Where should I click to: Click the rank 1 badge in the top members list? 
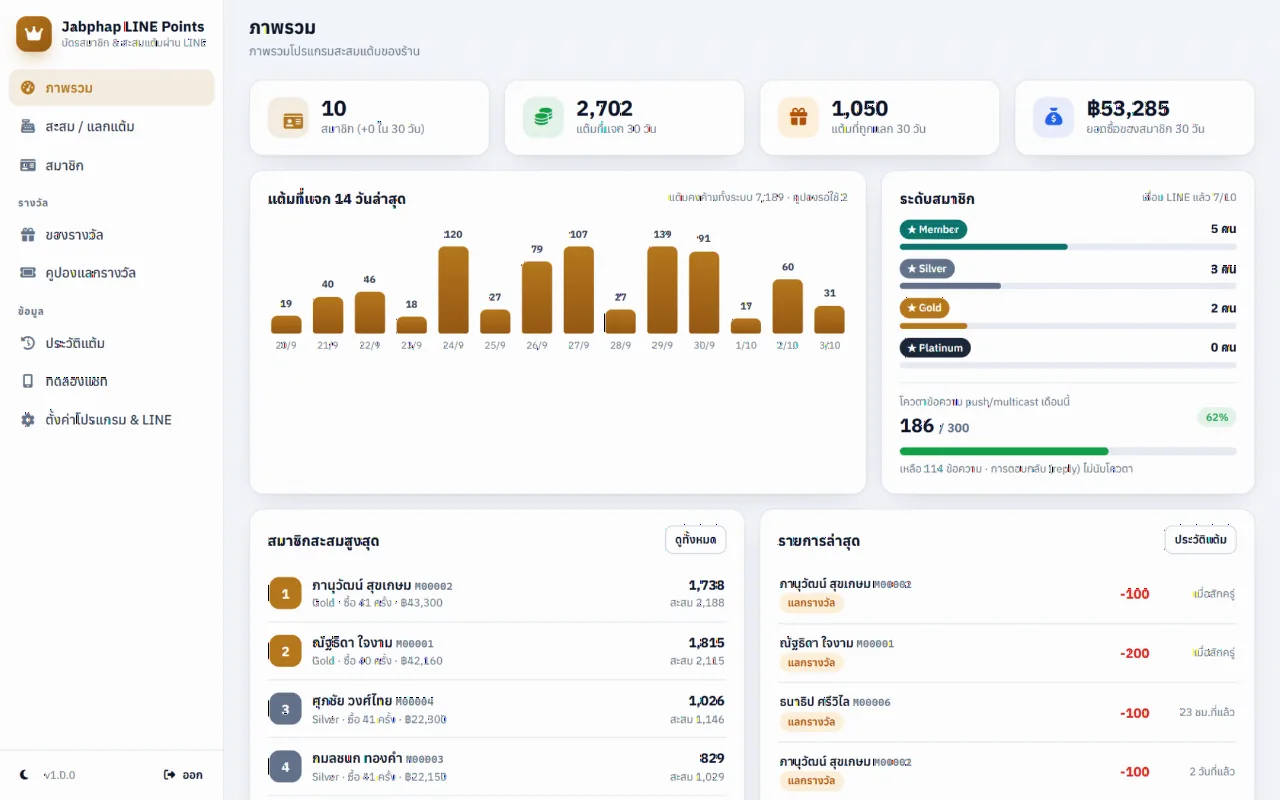click(x=285, y=593)
